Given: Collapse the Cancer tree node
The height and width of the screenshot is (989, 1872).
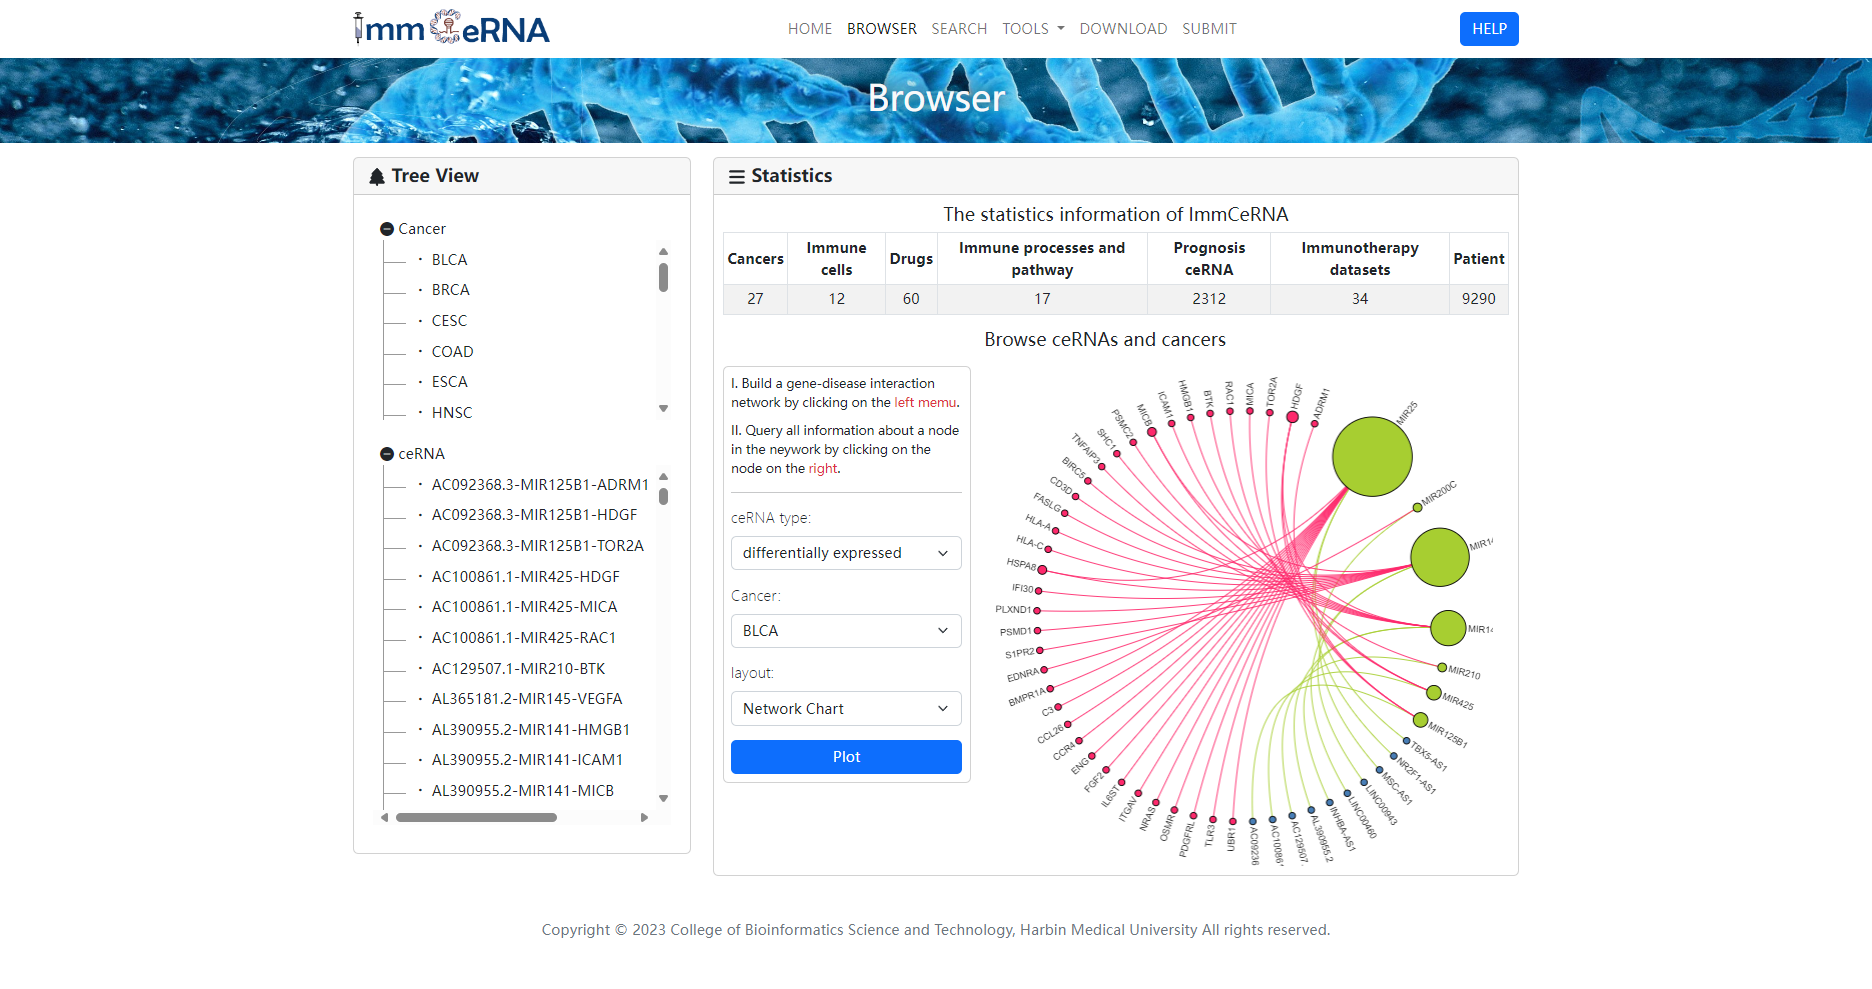Looking at the screenshot, I should tap(387, 229).
